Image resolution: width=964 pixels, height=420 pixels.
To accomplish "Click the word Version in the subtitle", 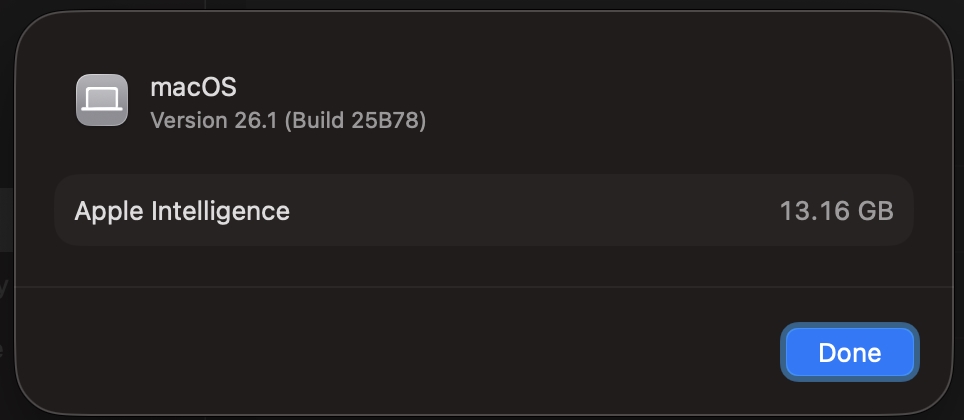I will tap(188, 121).
